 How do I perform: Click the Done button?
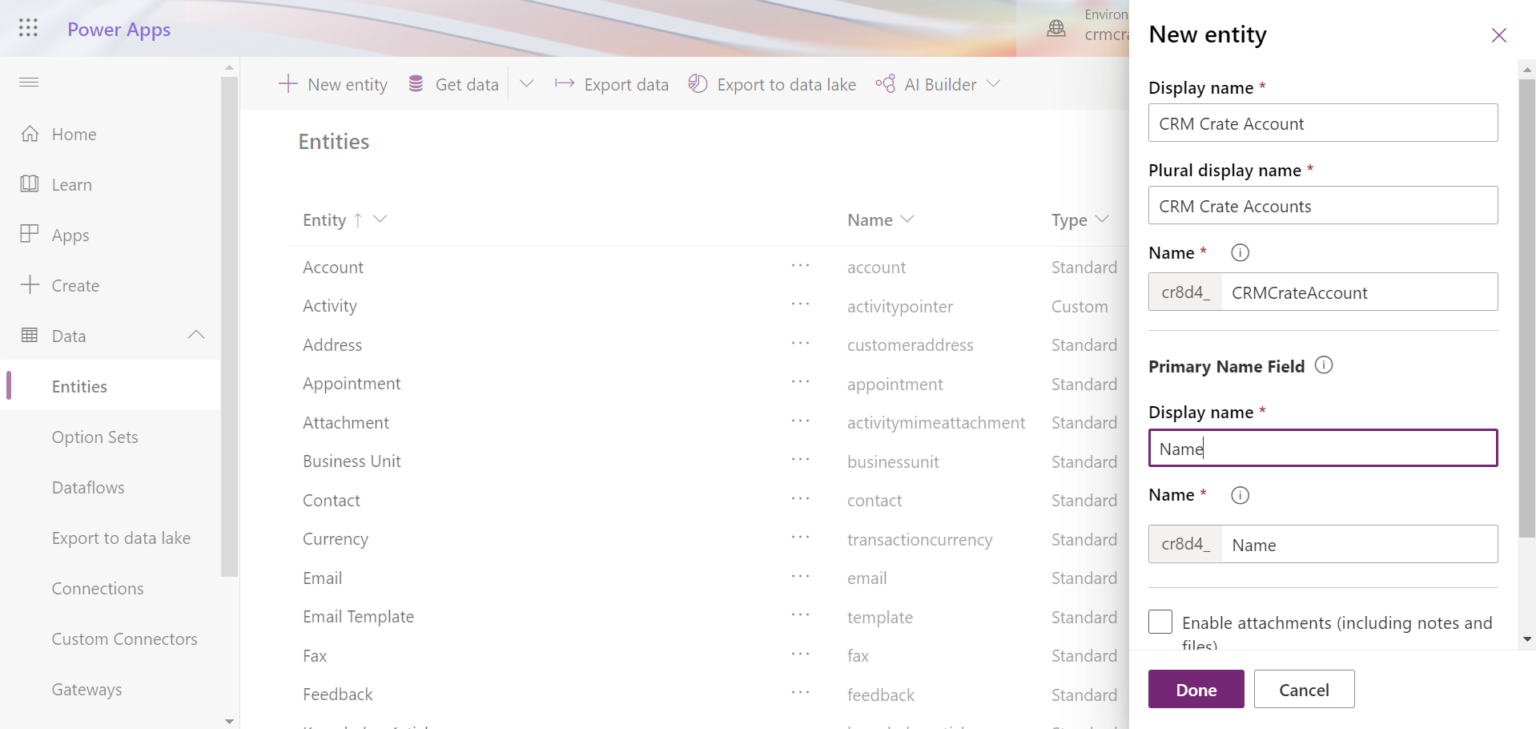(1196, 689)
